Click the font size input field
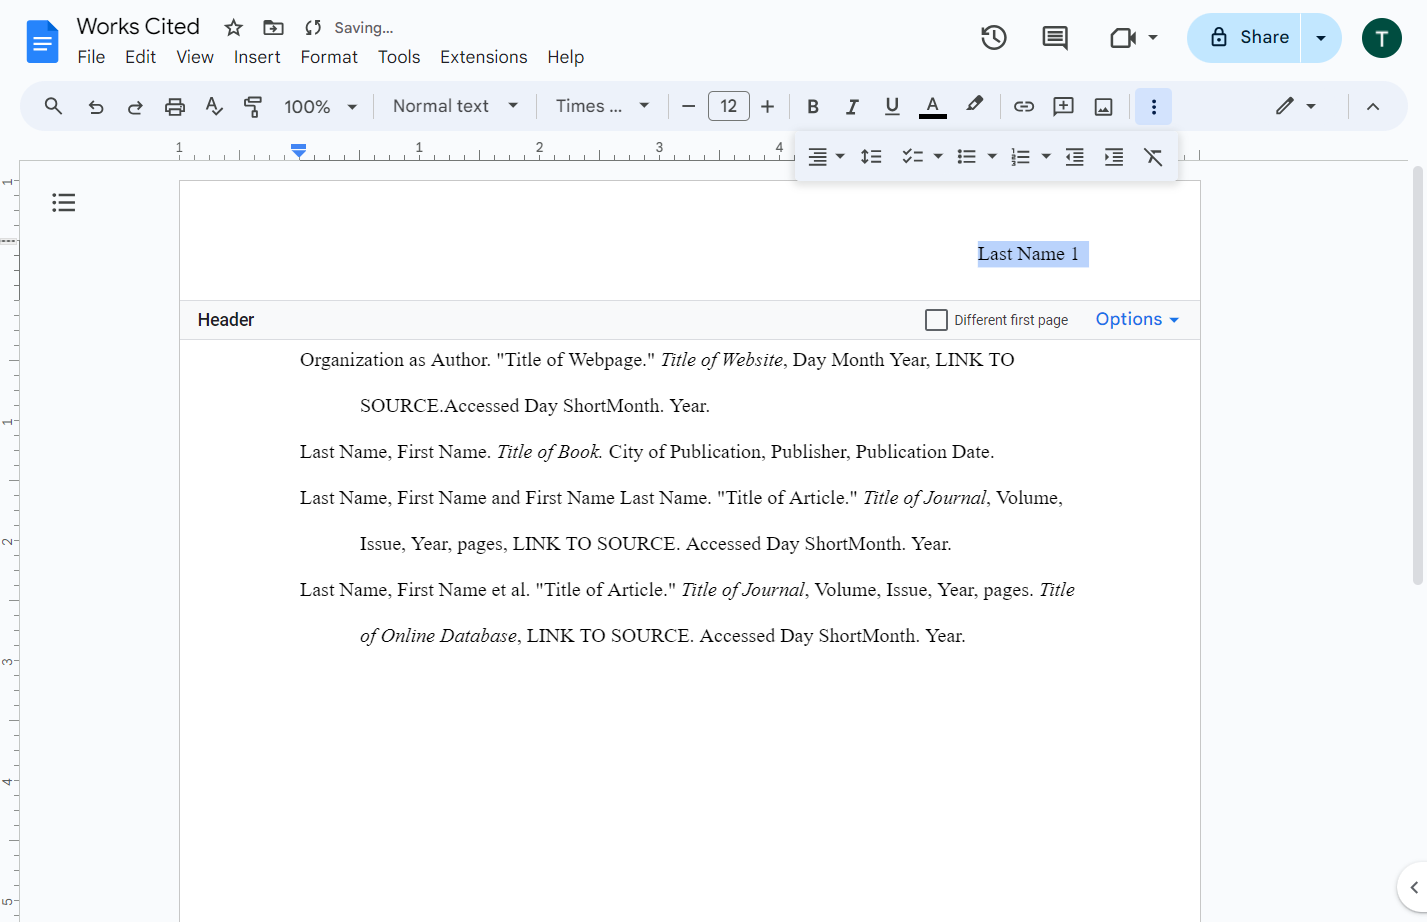Image resolution: width=1427 pixels, height=922 pixels. tap(729, 106)
